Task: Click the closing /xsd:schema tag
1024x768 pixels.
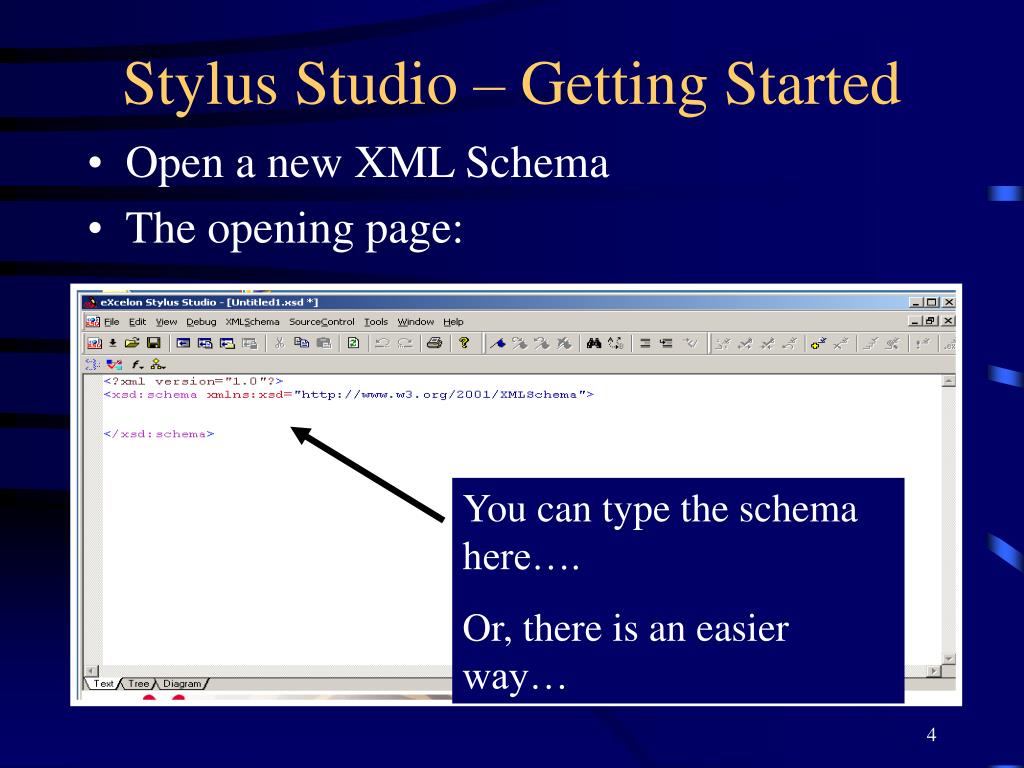Action: tap(159, 434)
